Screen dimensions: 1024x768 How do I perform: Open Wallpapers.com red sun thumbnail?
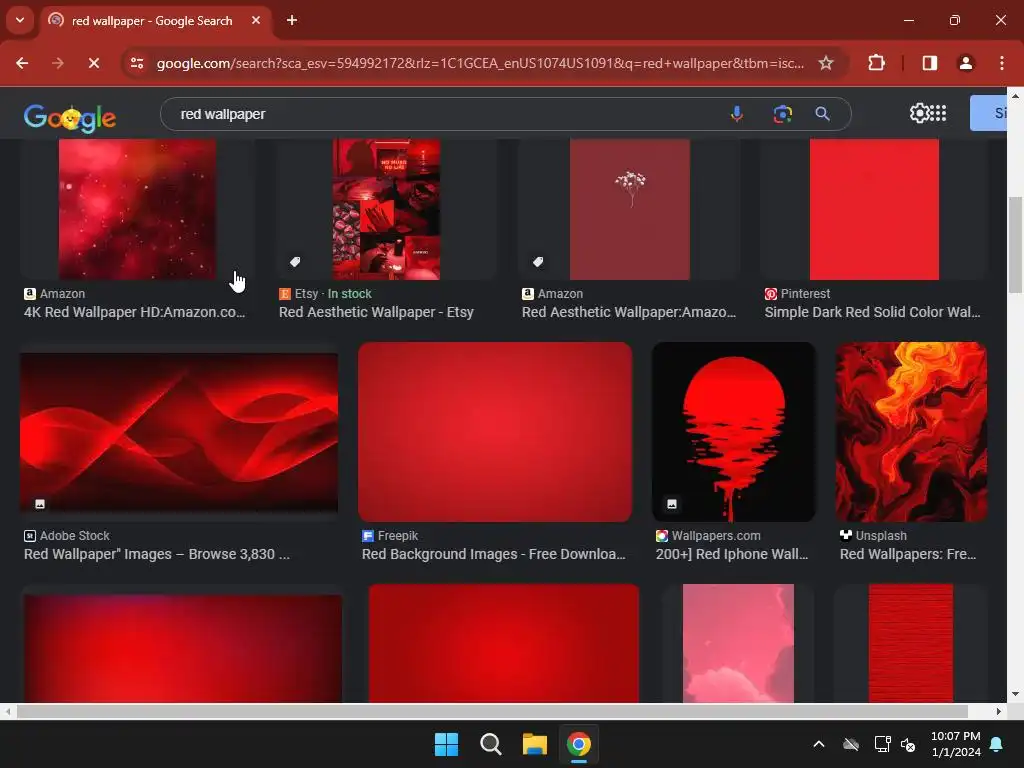point(734,432)
